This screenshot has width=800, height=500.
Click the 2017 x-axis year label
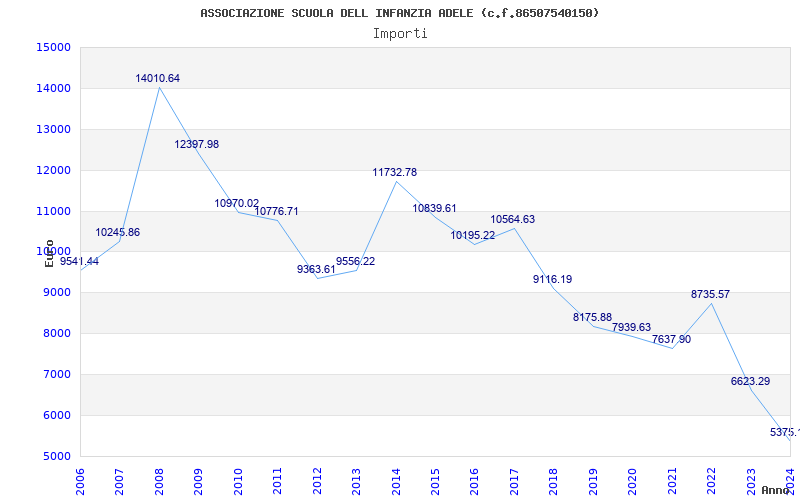pyautogui.click(x=514, y=482)
